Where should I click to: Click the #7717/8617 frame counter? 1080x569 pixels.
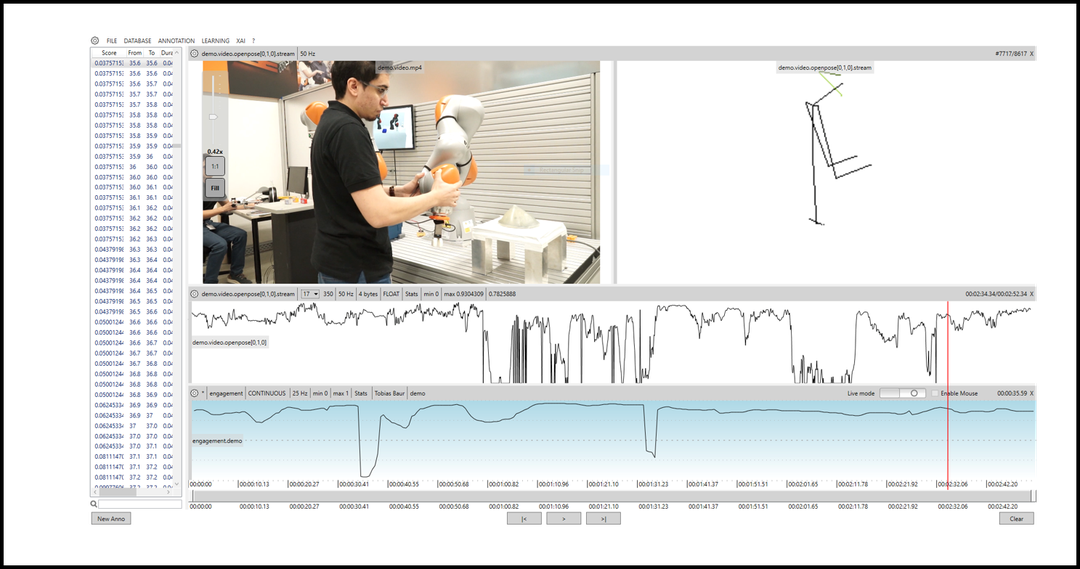pyautogui.click(x=1010, y=54)
